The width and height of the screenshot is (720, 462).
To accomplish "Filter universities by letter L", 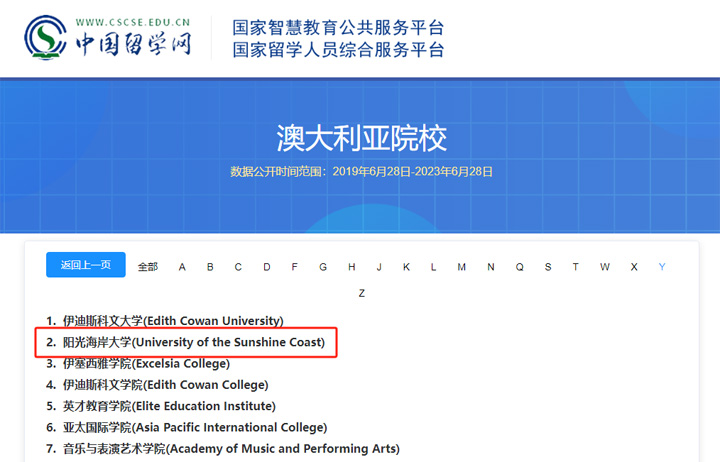I will tap(433, 267).
